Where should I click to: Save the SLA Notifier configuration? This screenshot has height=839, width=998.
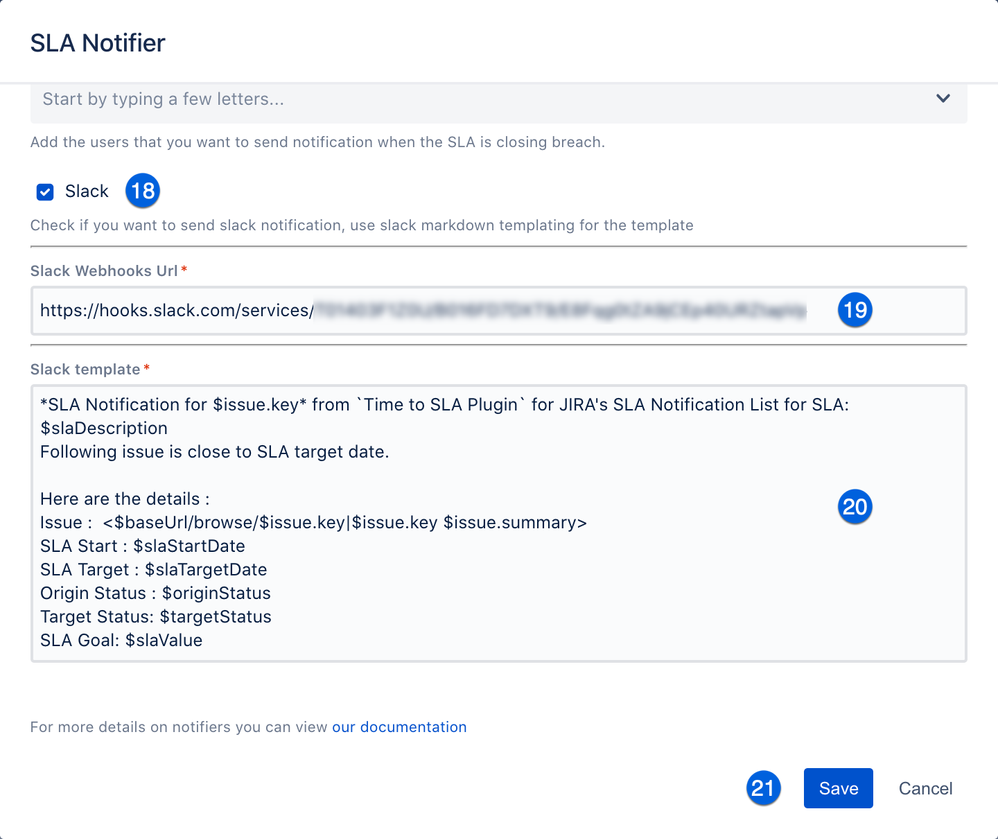point(838,788)
